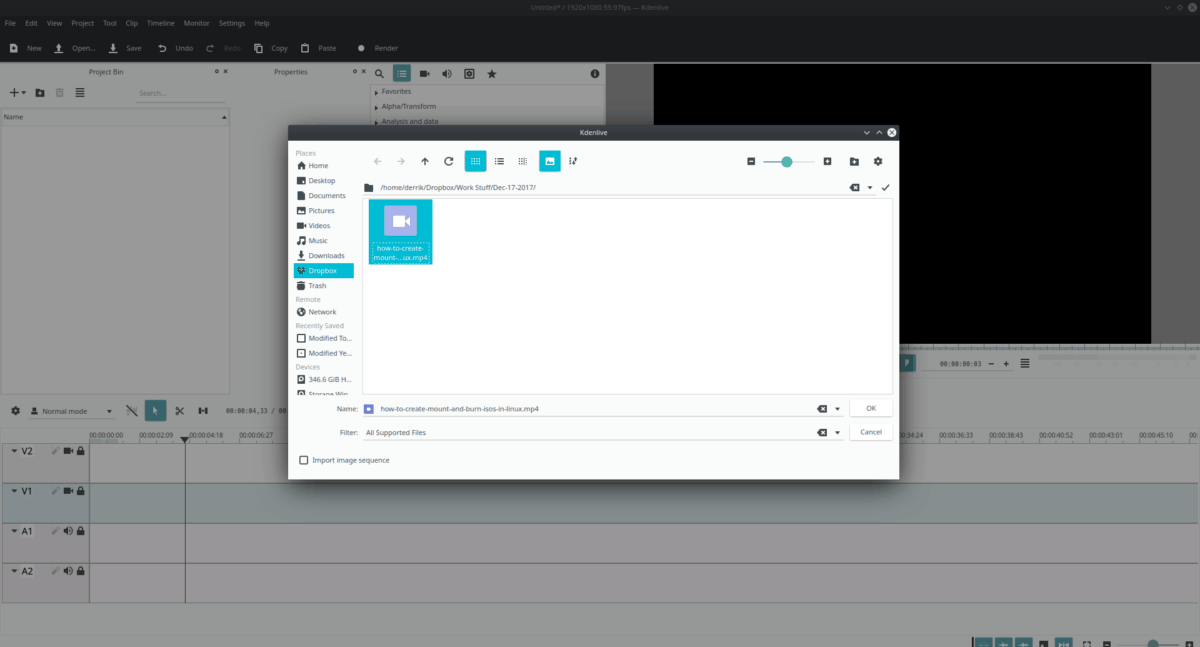
Task: Mute the A1 track
Action: 69,531
